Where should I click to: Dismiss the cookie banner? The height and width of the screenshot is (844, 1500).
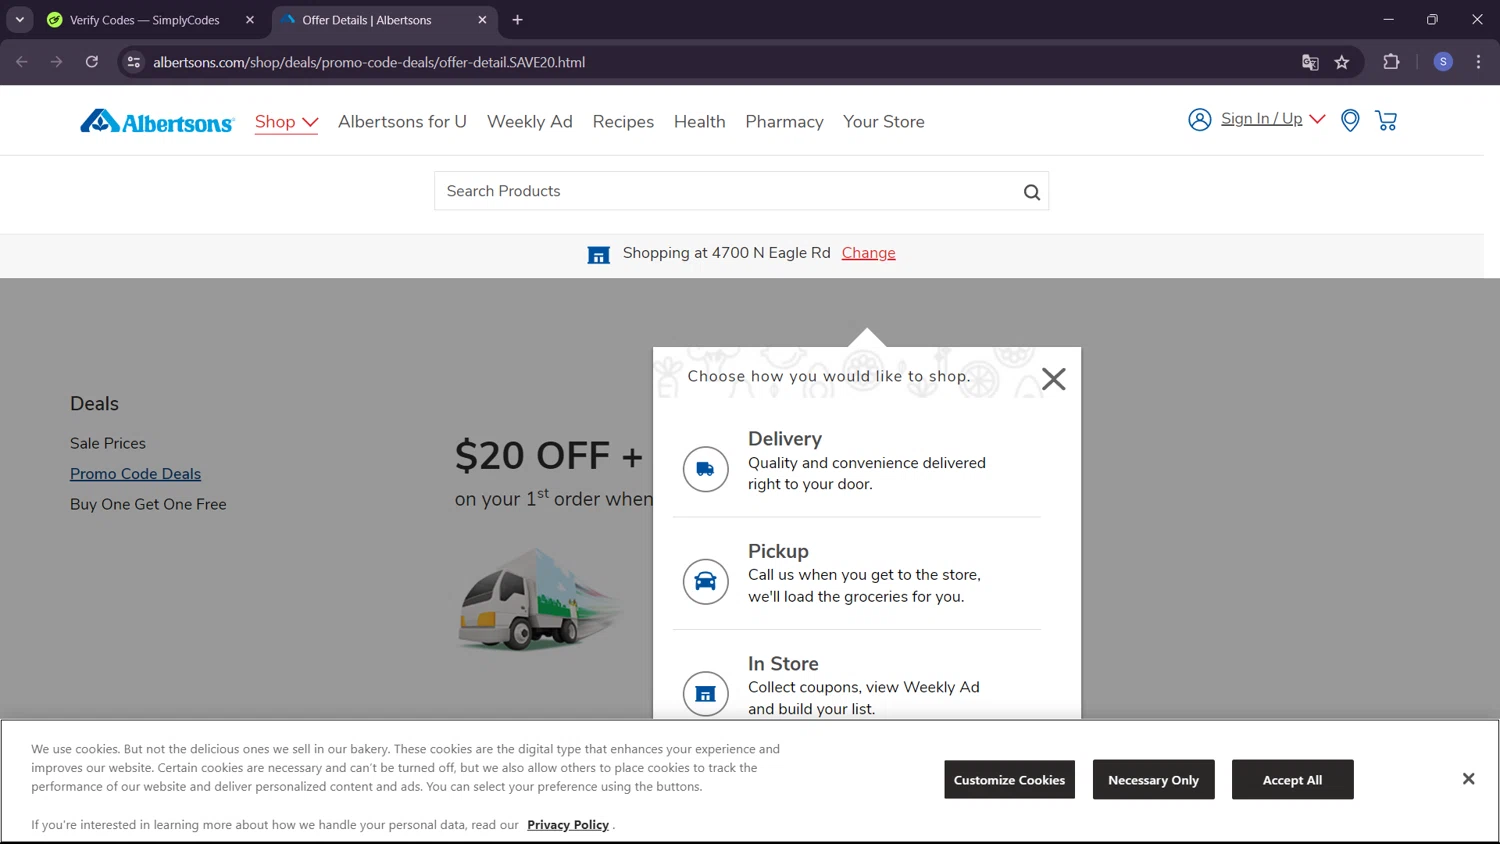(1468, 779)
